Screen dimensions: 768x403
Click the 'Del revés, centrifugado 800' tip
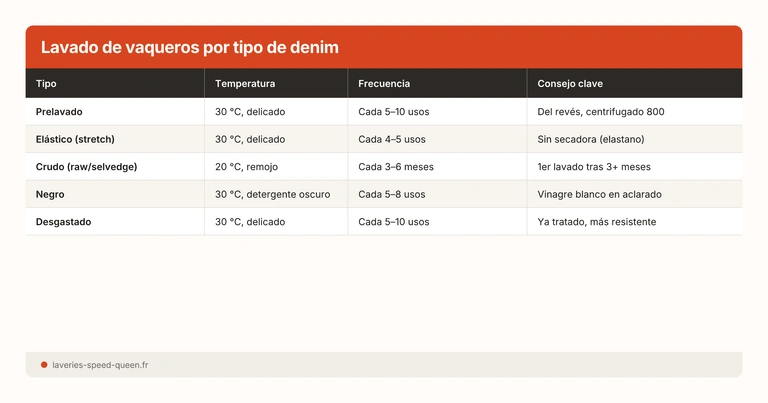click(x=600, y=112)
